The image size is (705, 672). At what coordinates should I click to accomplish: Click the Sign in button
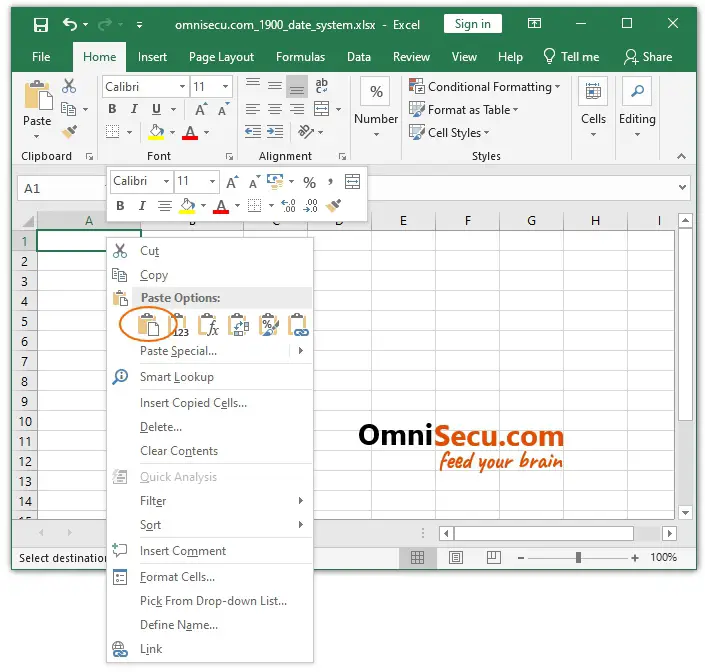tap(473, 24)
